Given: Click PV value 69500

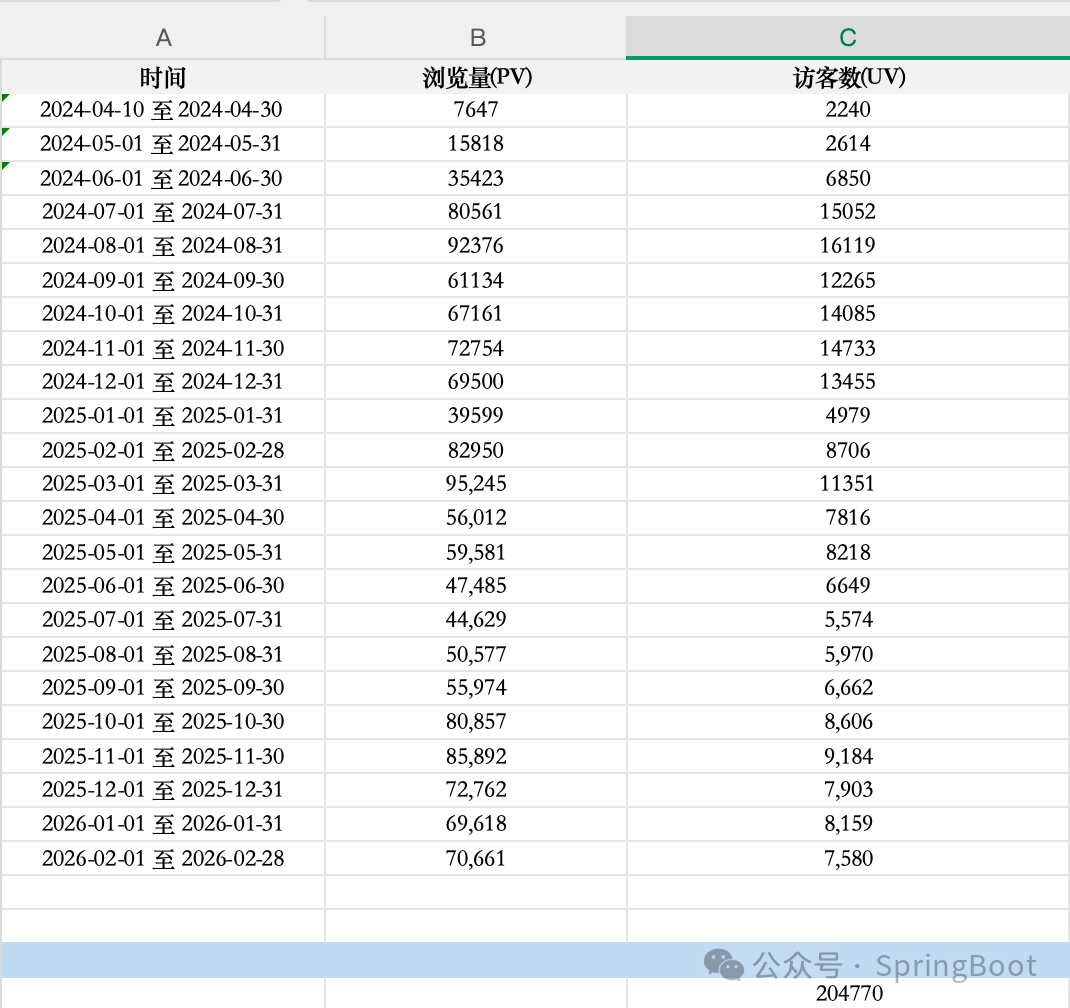Looking at the screenshot, I should [476, 381].
